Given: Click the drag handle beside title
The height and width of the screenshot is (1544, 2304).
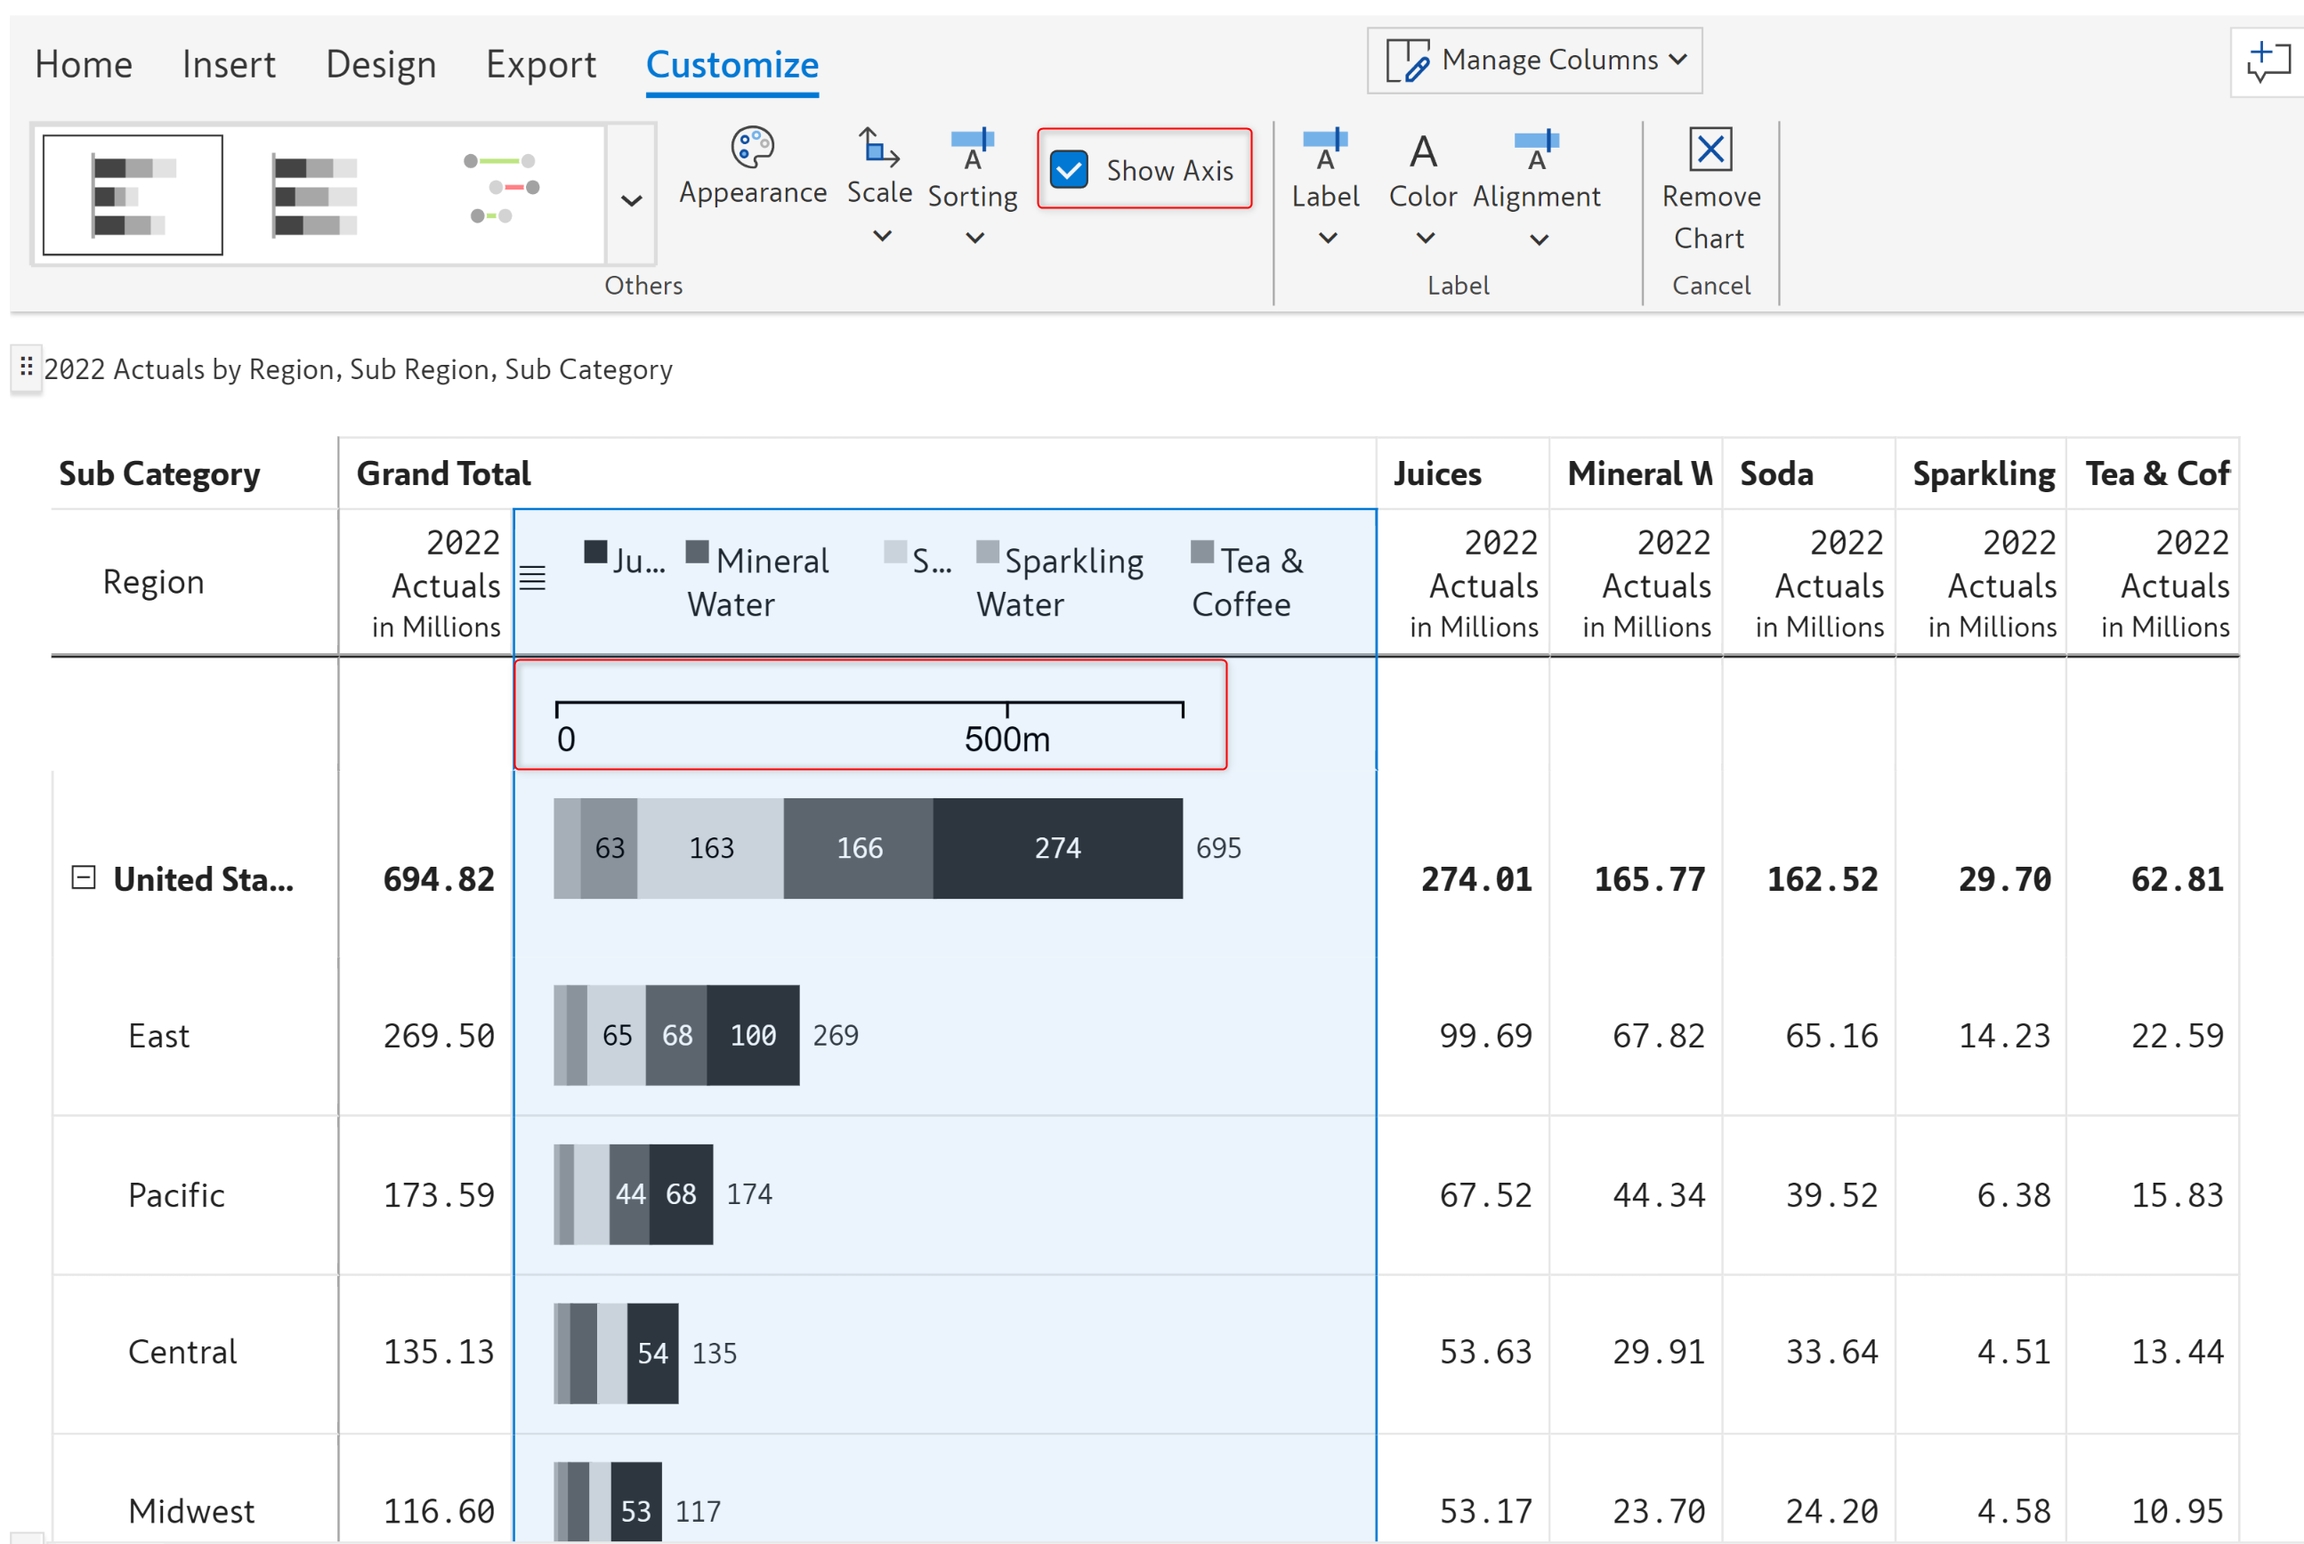Looking at the screenshot, I should point(26,367).
